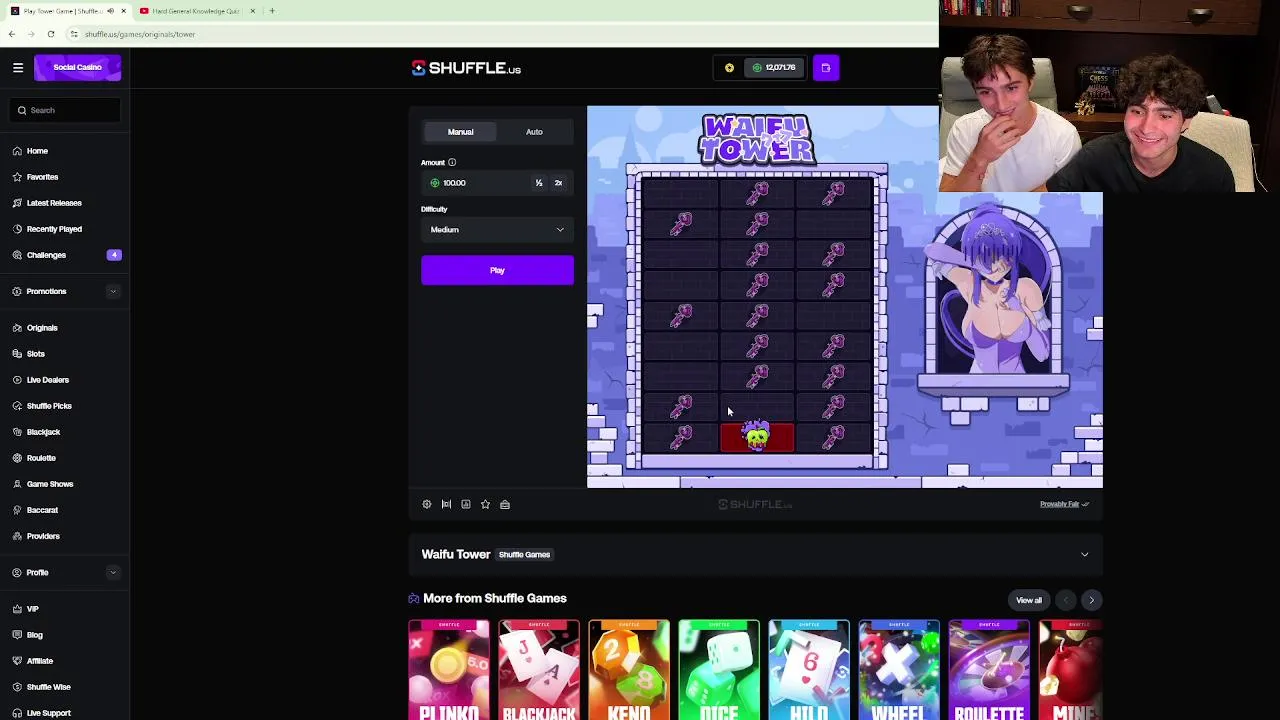
Task: Open the Blackjack game thumbnail
Action: [539, 670]
